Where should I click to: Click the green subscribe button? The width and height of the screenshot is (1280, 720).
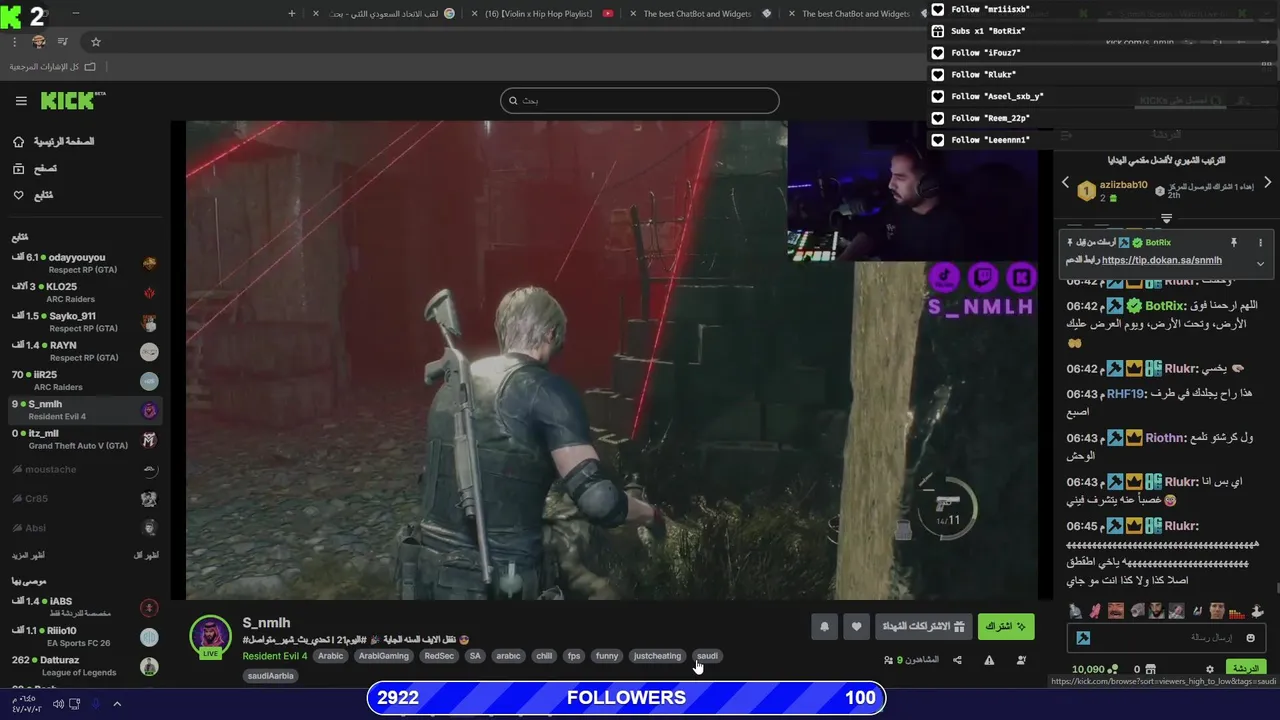pyautogui.click(x=1006, y=627)
